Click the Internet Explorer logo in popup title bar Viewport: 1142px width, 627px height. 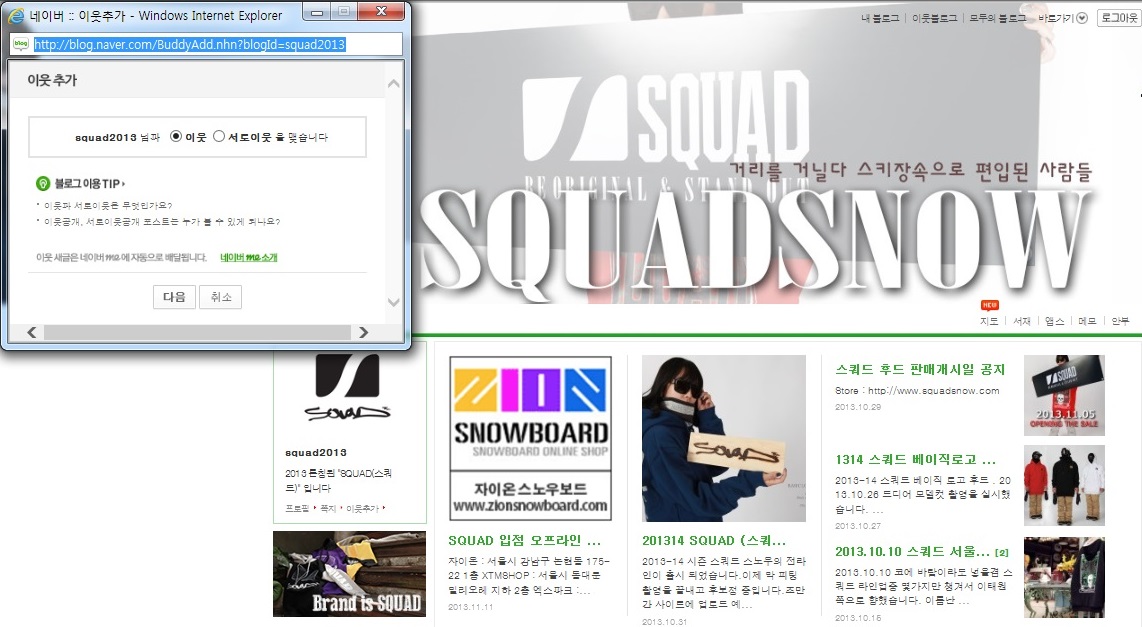15,15
